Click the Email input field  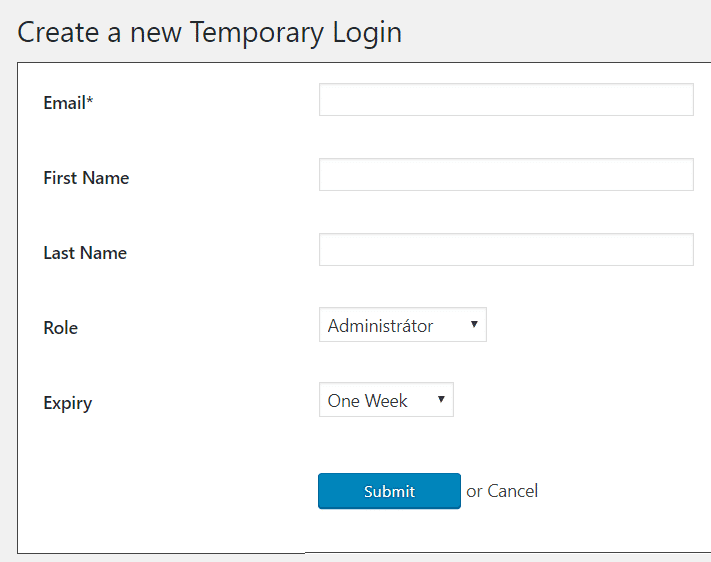coord(506,100)
